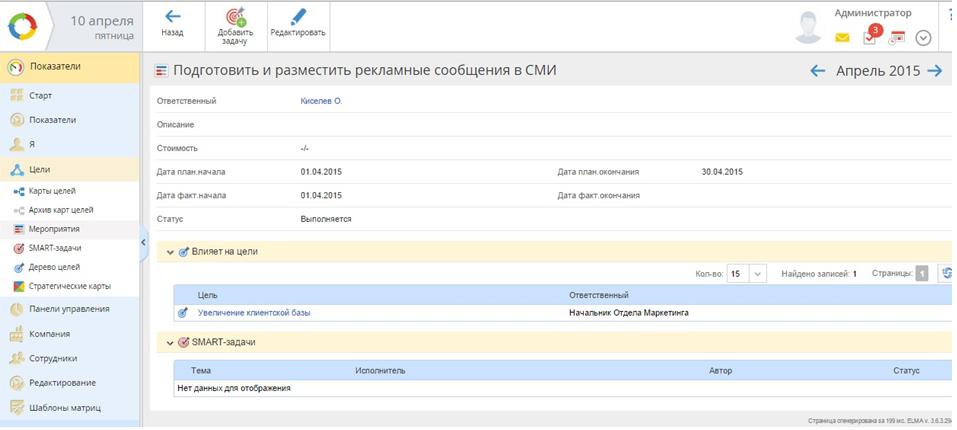Image resolution: width=957 pixels, height=430 pixels.
Task: Go to next month arrow after Апрель 2015
Action: [x=935, y=71]
